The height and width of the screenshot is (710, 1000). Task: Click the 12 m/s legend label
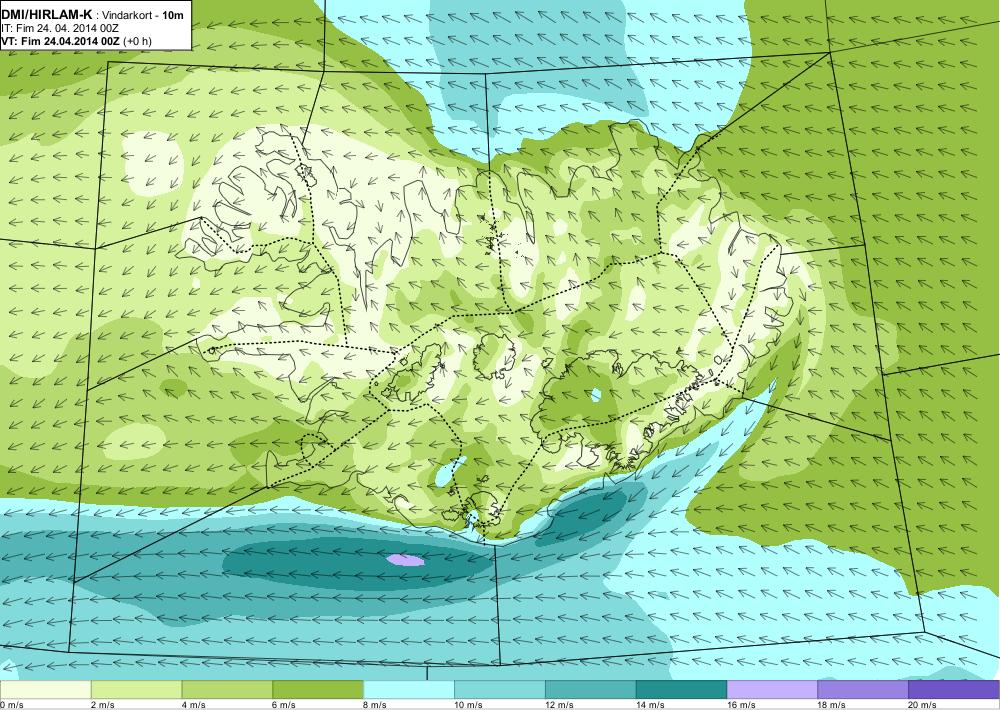(x=559, y=705)
